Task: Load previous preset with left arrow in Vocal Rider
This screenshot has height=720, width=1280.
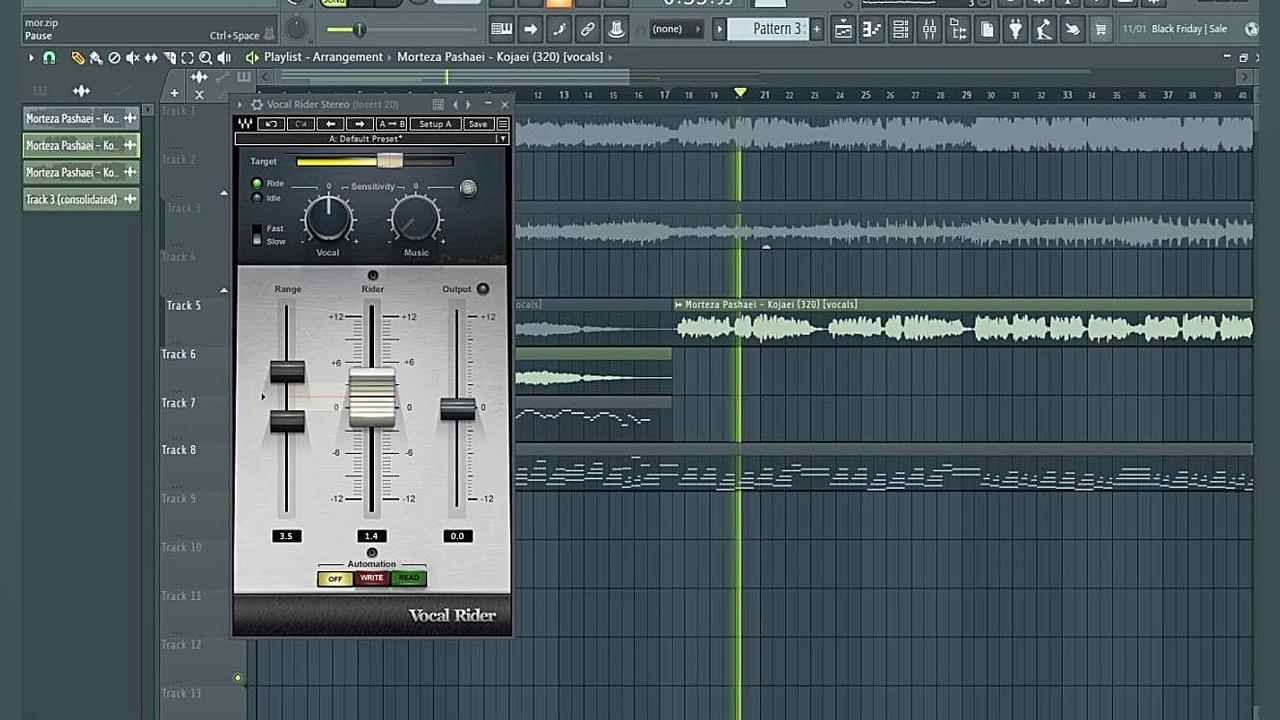Action: tap(330, 124)
